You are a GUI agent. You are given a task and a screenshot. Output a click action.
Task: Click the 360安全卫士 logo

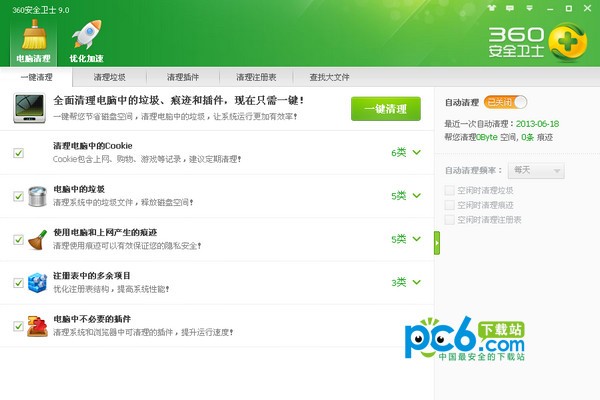click(x=538, y=42)
